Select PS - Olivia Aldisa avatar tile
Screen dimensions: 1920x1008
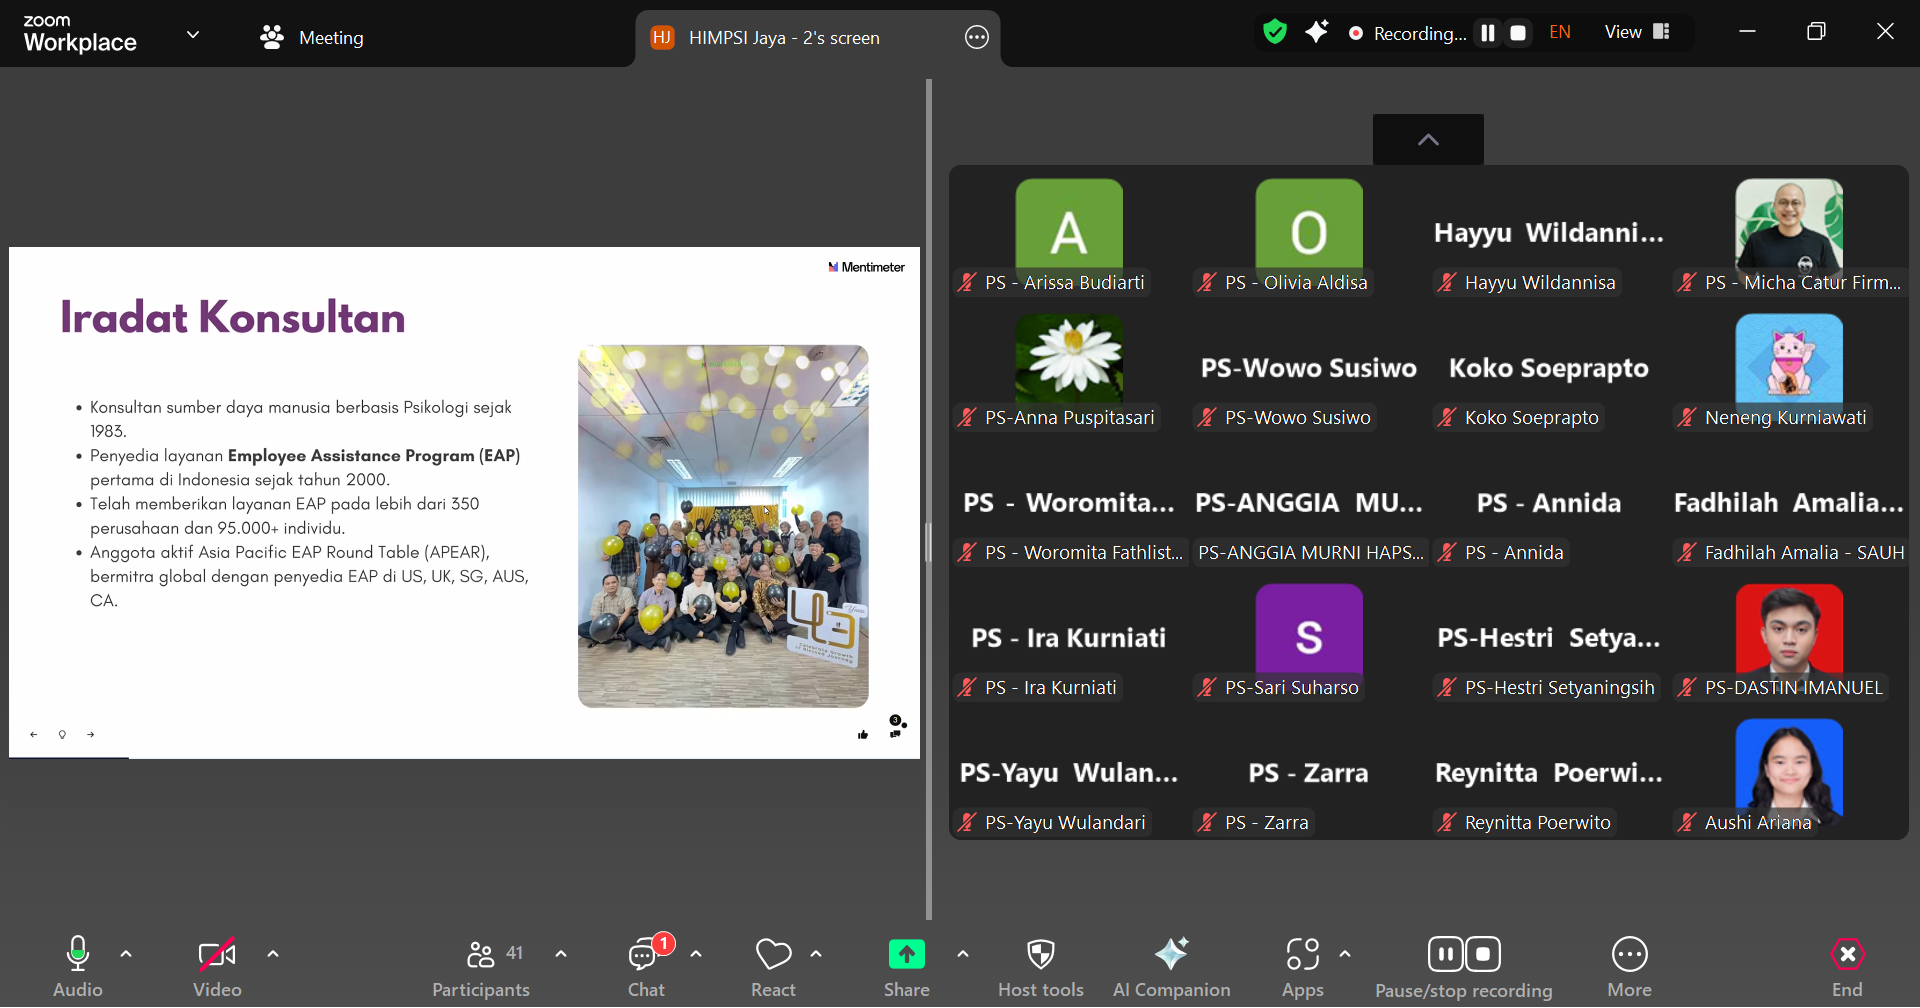[1309, 232]
